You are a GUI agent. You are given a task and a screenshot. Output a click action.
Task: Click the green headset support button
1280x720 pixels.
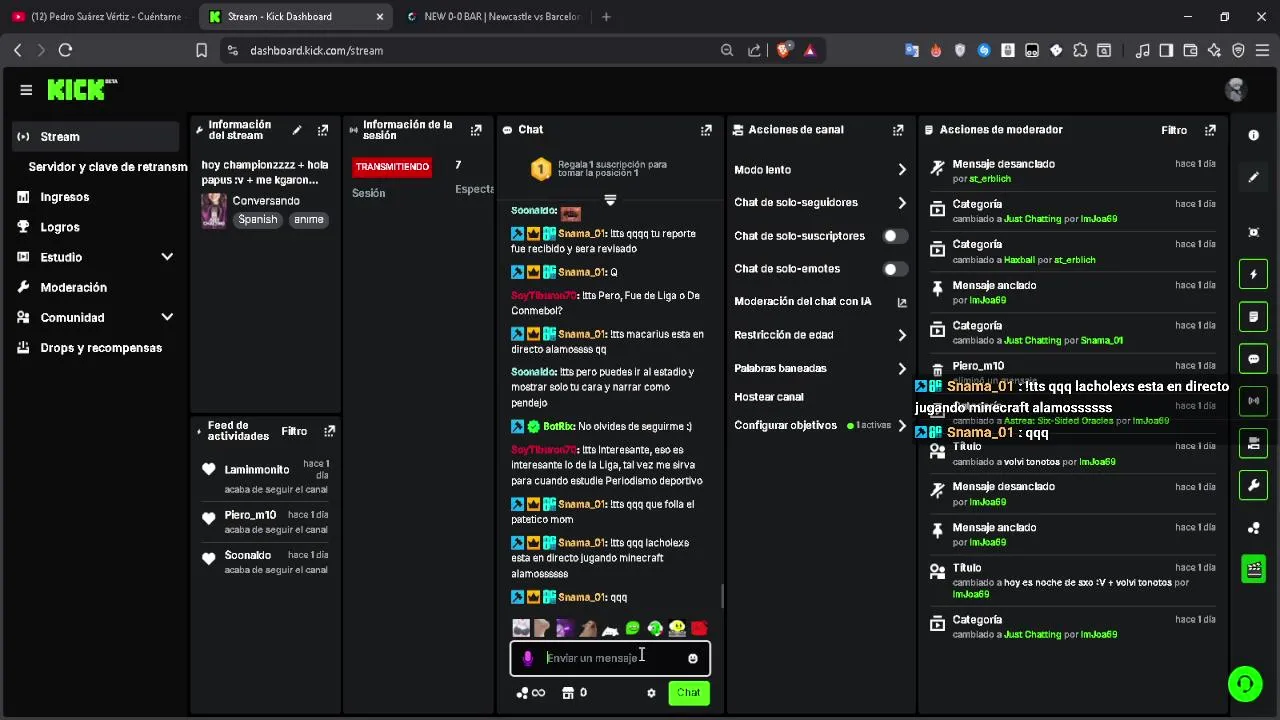tap(1245, 684)
